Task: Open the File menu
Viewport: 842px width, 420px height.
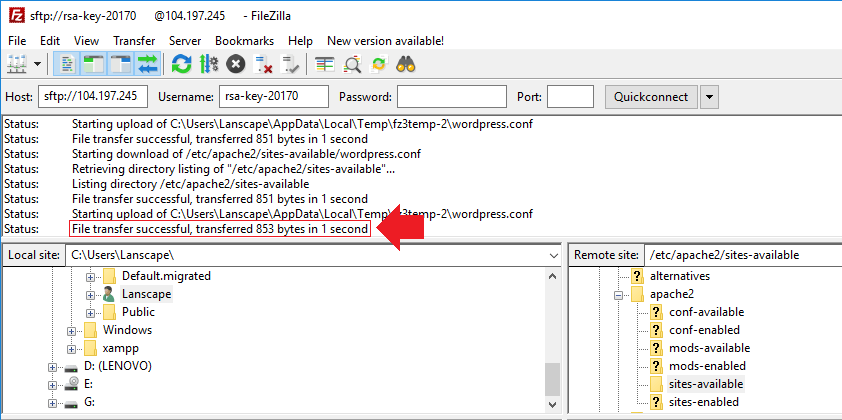Action: pyautogui.click(x=17, y=41)
